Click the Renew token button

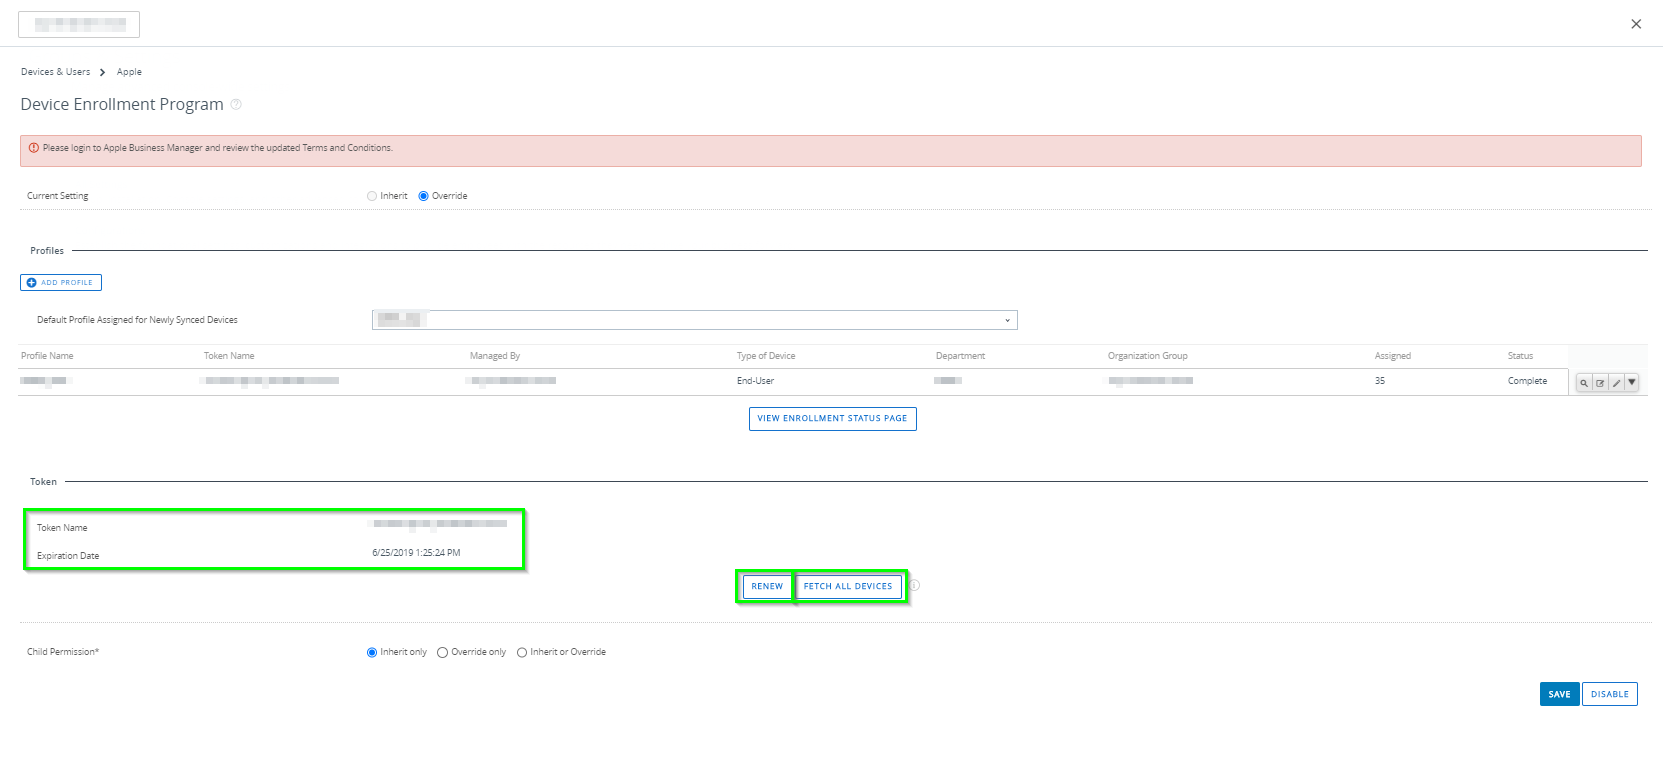coord(767,587)
